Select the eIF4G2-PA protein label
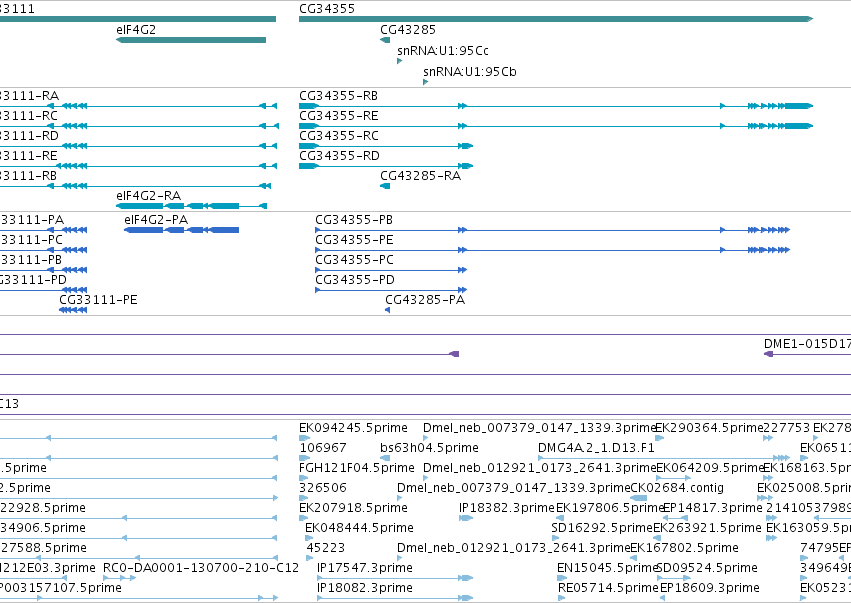The image size is (851, 603). click(156, 220)
